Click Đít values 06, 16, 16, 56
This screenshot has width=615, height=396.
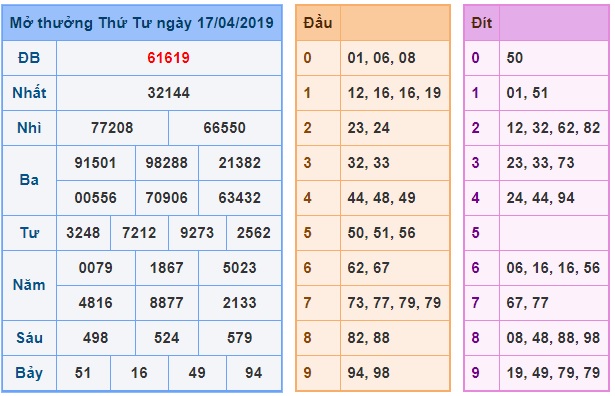tap(553, 268)
